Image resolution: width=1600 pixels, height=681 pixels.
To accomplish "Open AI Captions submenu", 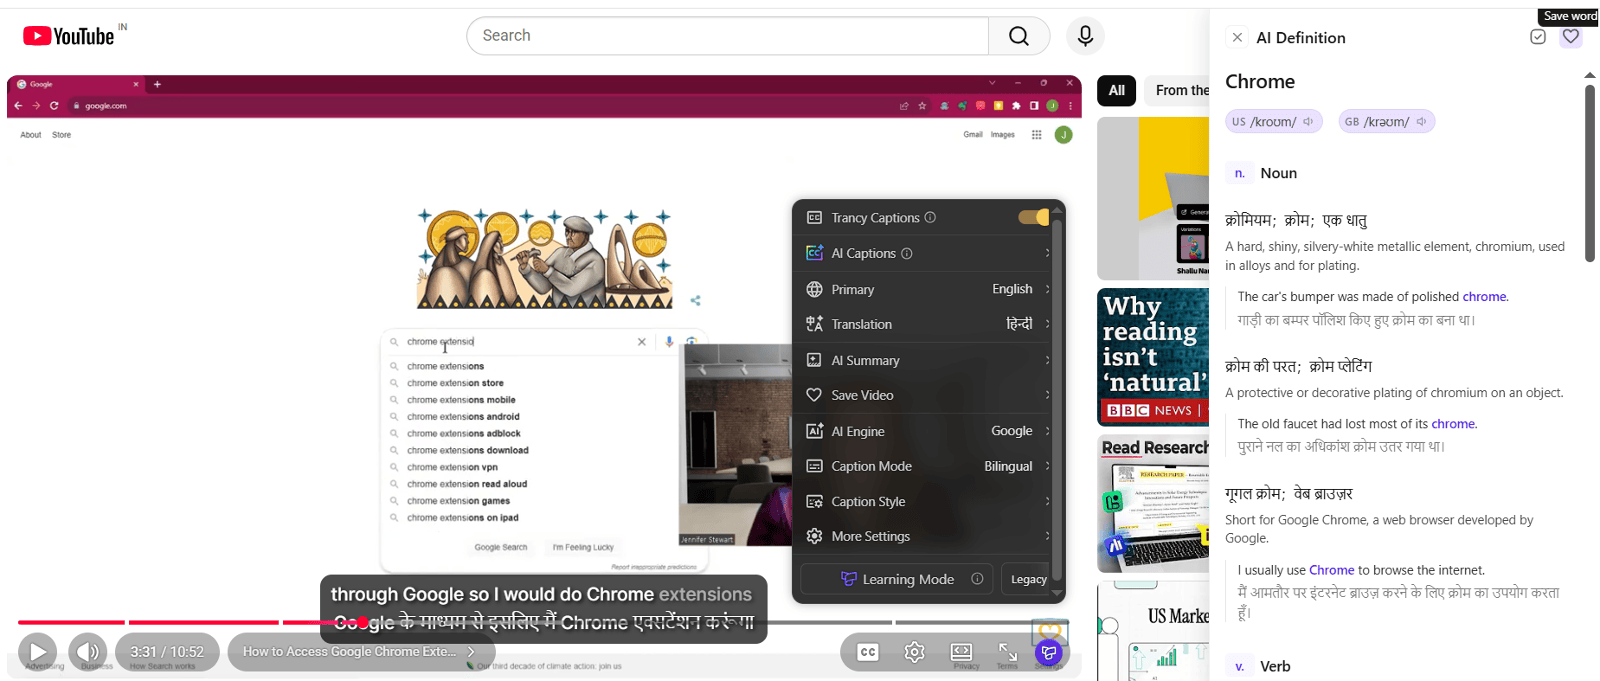I will (x=927, y=253).
